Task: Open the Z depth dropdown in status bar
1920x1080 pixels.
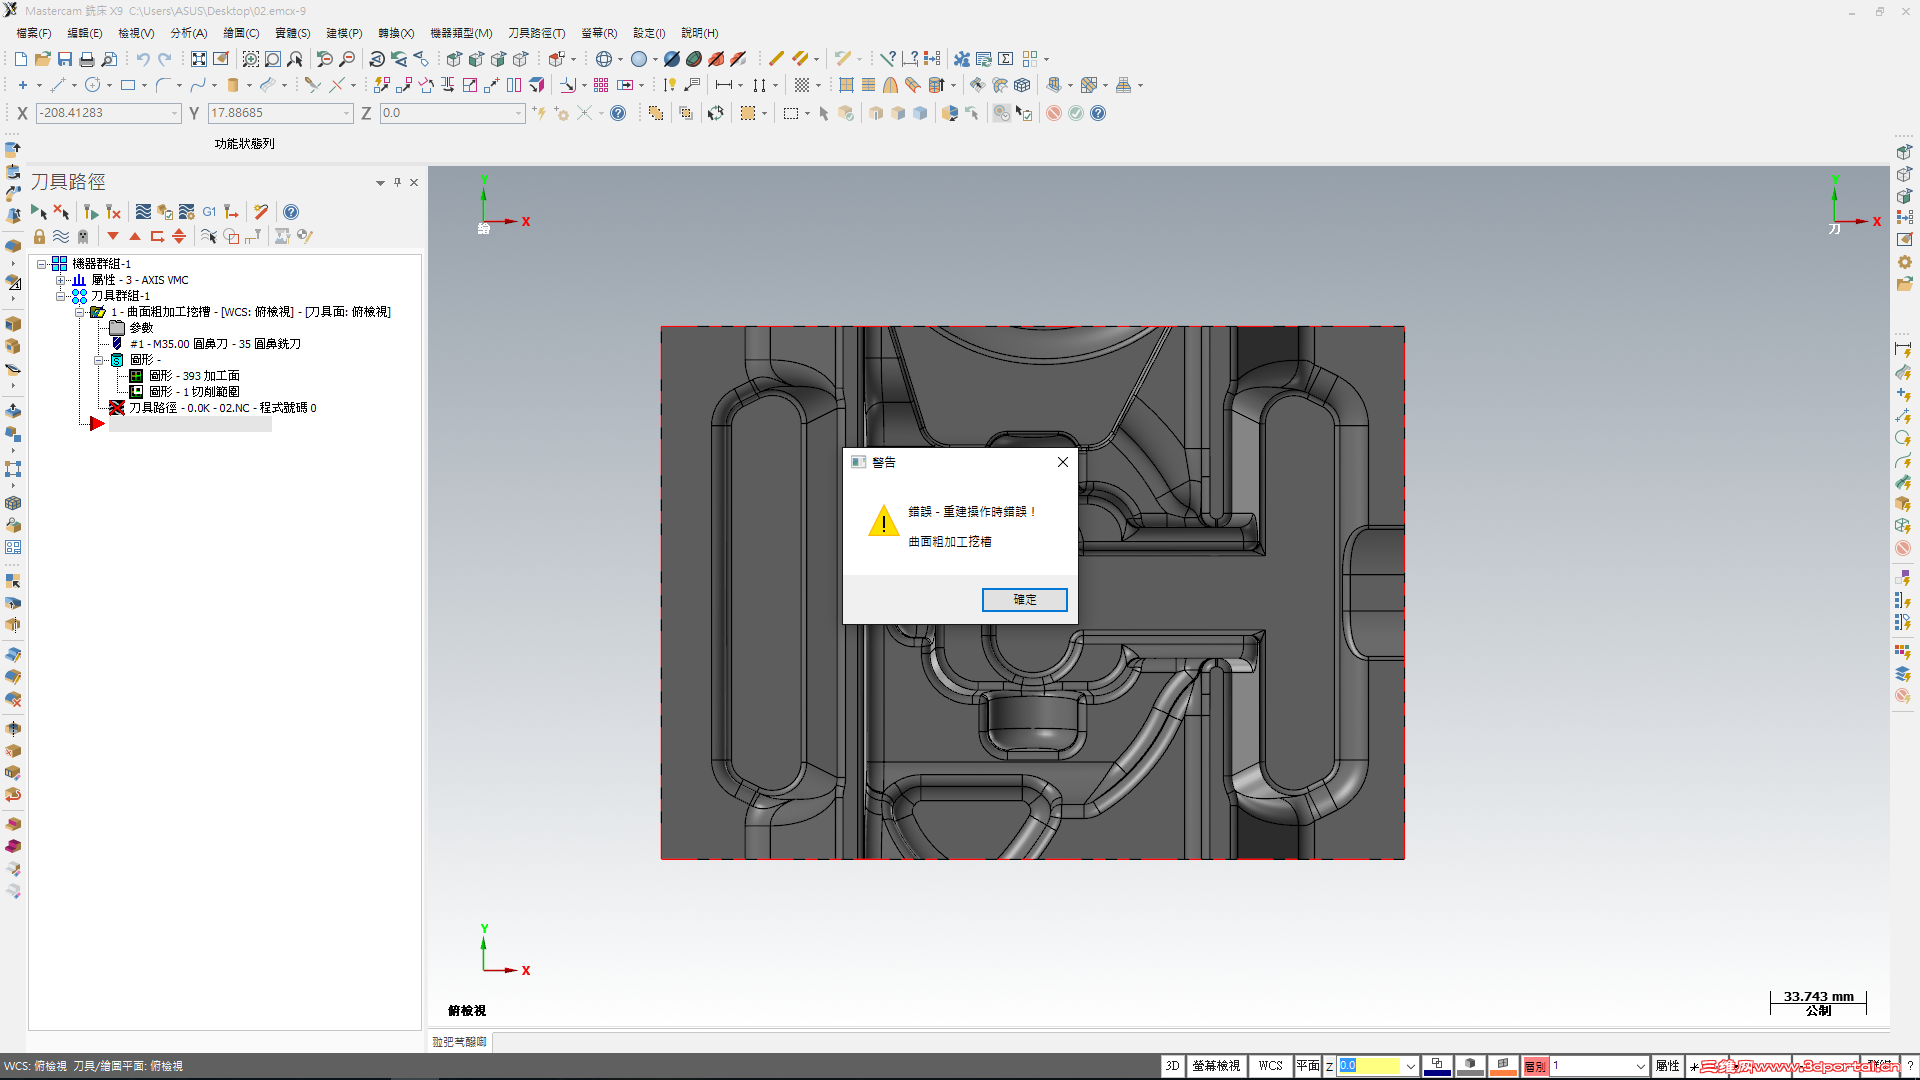Action: pos(1410,1066)
